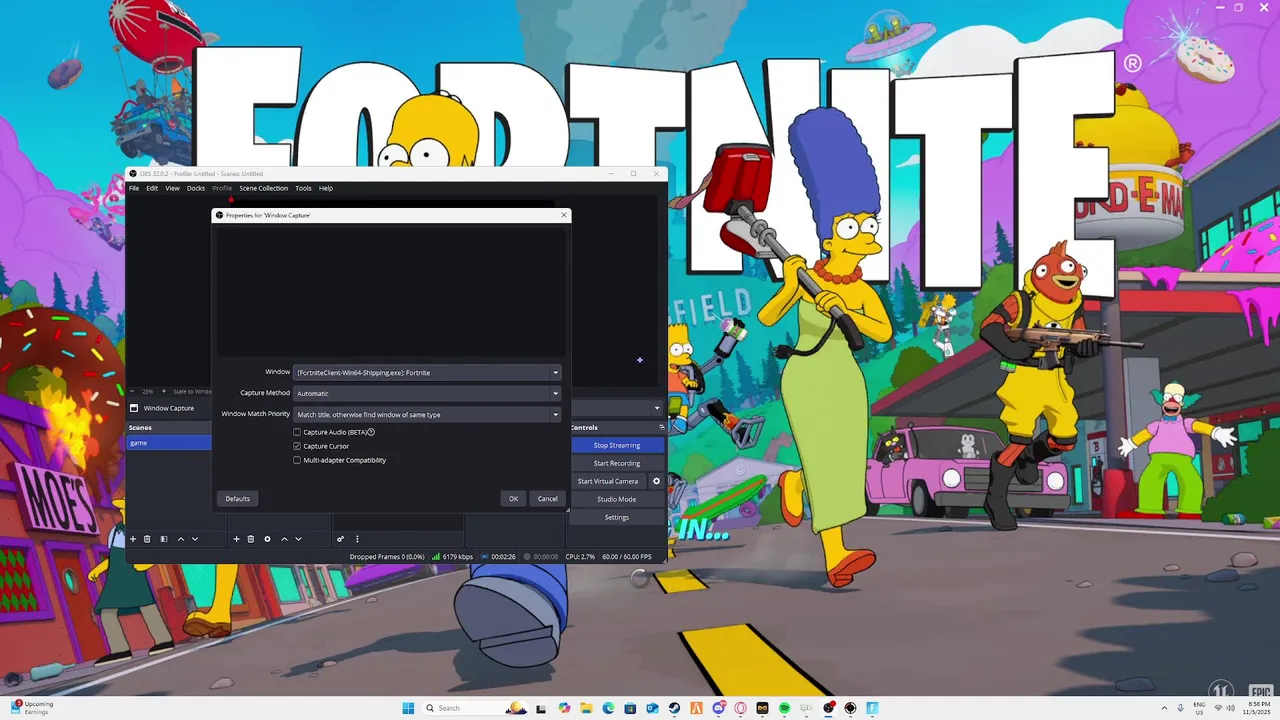Open Microsoft Store from the taskbar
The width and height of the screenshot is (1280, 720).
point(630,708)
